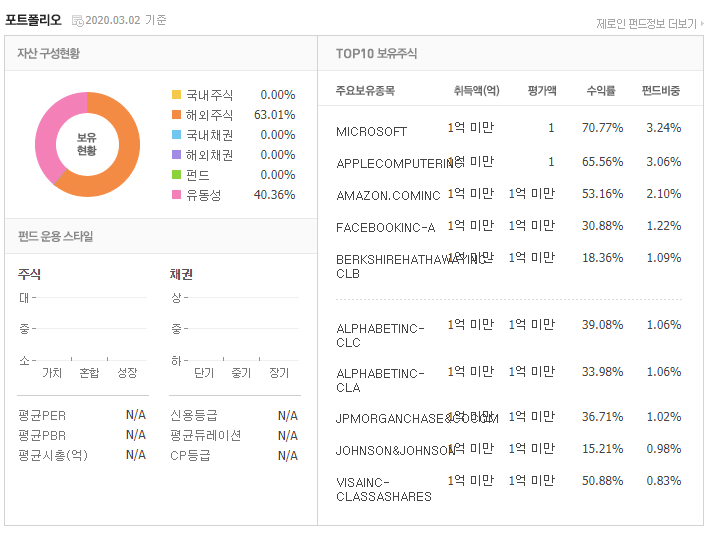The width and height of the screenshot is (722, 539).
Task: Click the 평가액 column header
Action: pyautogui.click(x=542, y=91)
